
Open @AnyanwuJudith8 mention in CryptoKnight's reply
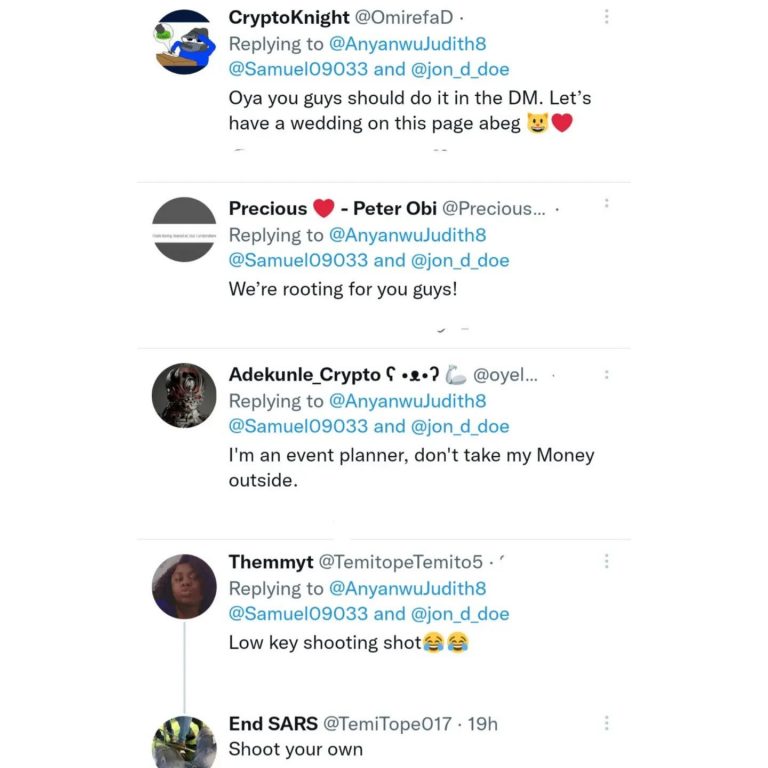coord(407,44)
